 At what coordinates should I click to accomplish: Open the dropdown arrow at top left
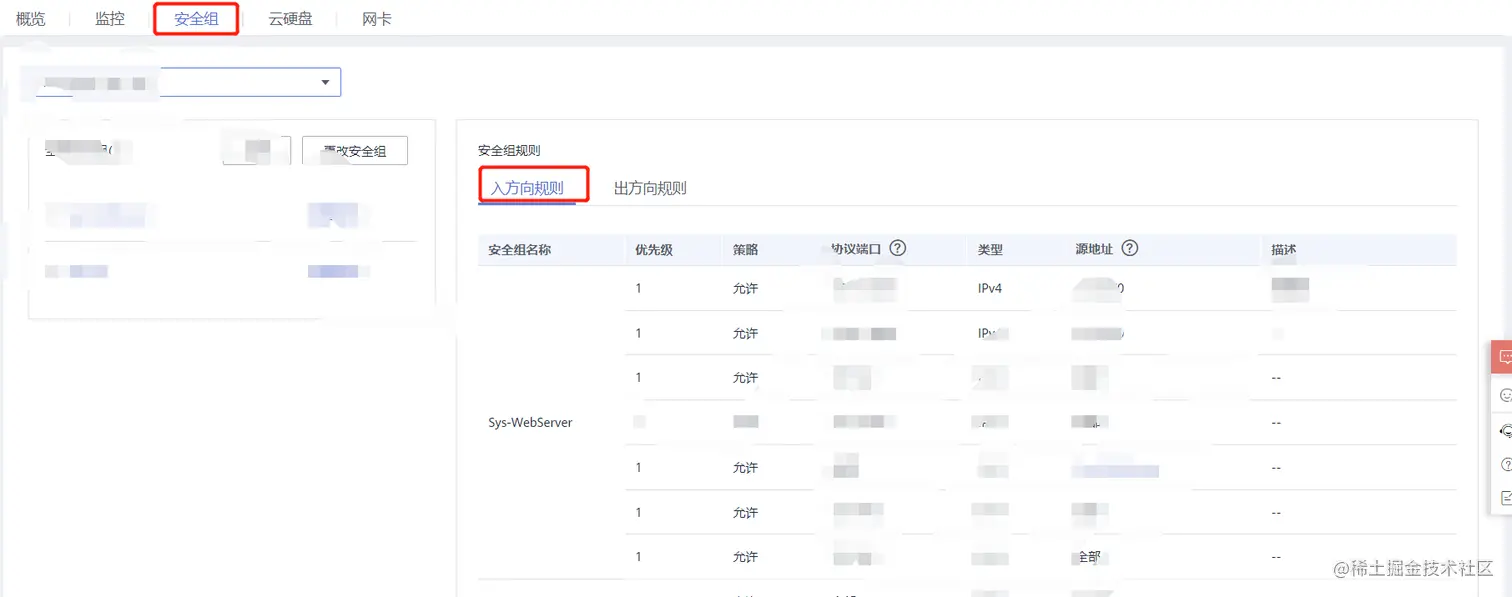(x=325, y=82)
